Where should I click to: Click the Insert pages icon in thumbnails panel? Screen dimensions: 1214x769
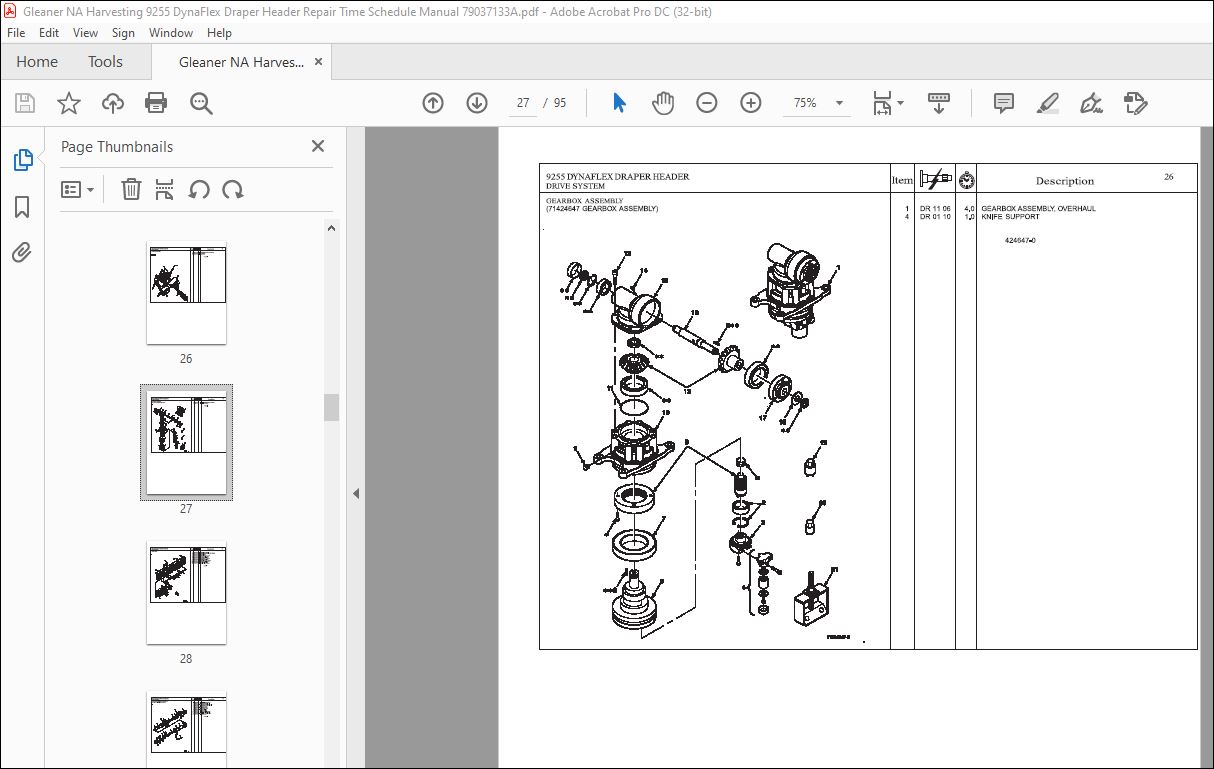pyautogui.click(x=165, y=189)
